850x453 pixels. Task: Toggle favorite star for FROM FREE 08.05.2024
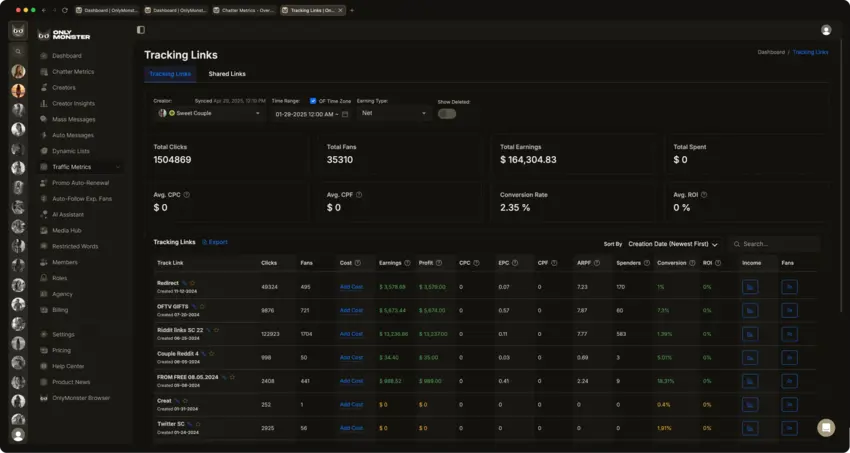click(232, 377)
